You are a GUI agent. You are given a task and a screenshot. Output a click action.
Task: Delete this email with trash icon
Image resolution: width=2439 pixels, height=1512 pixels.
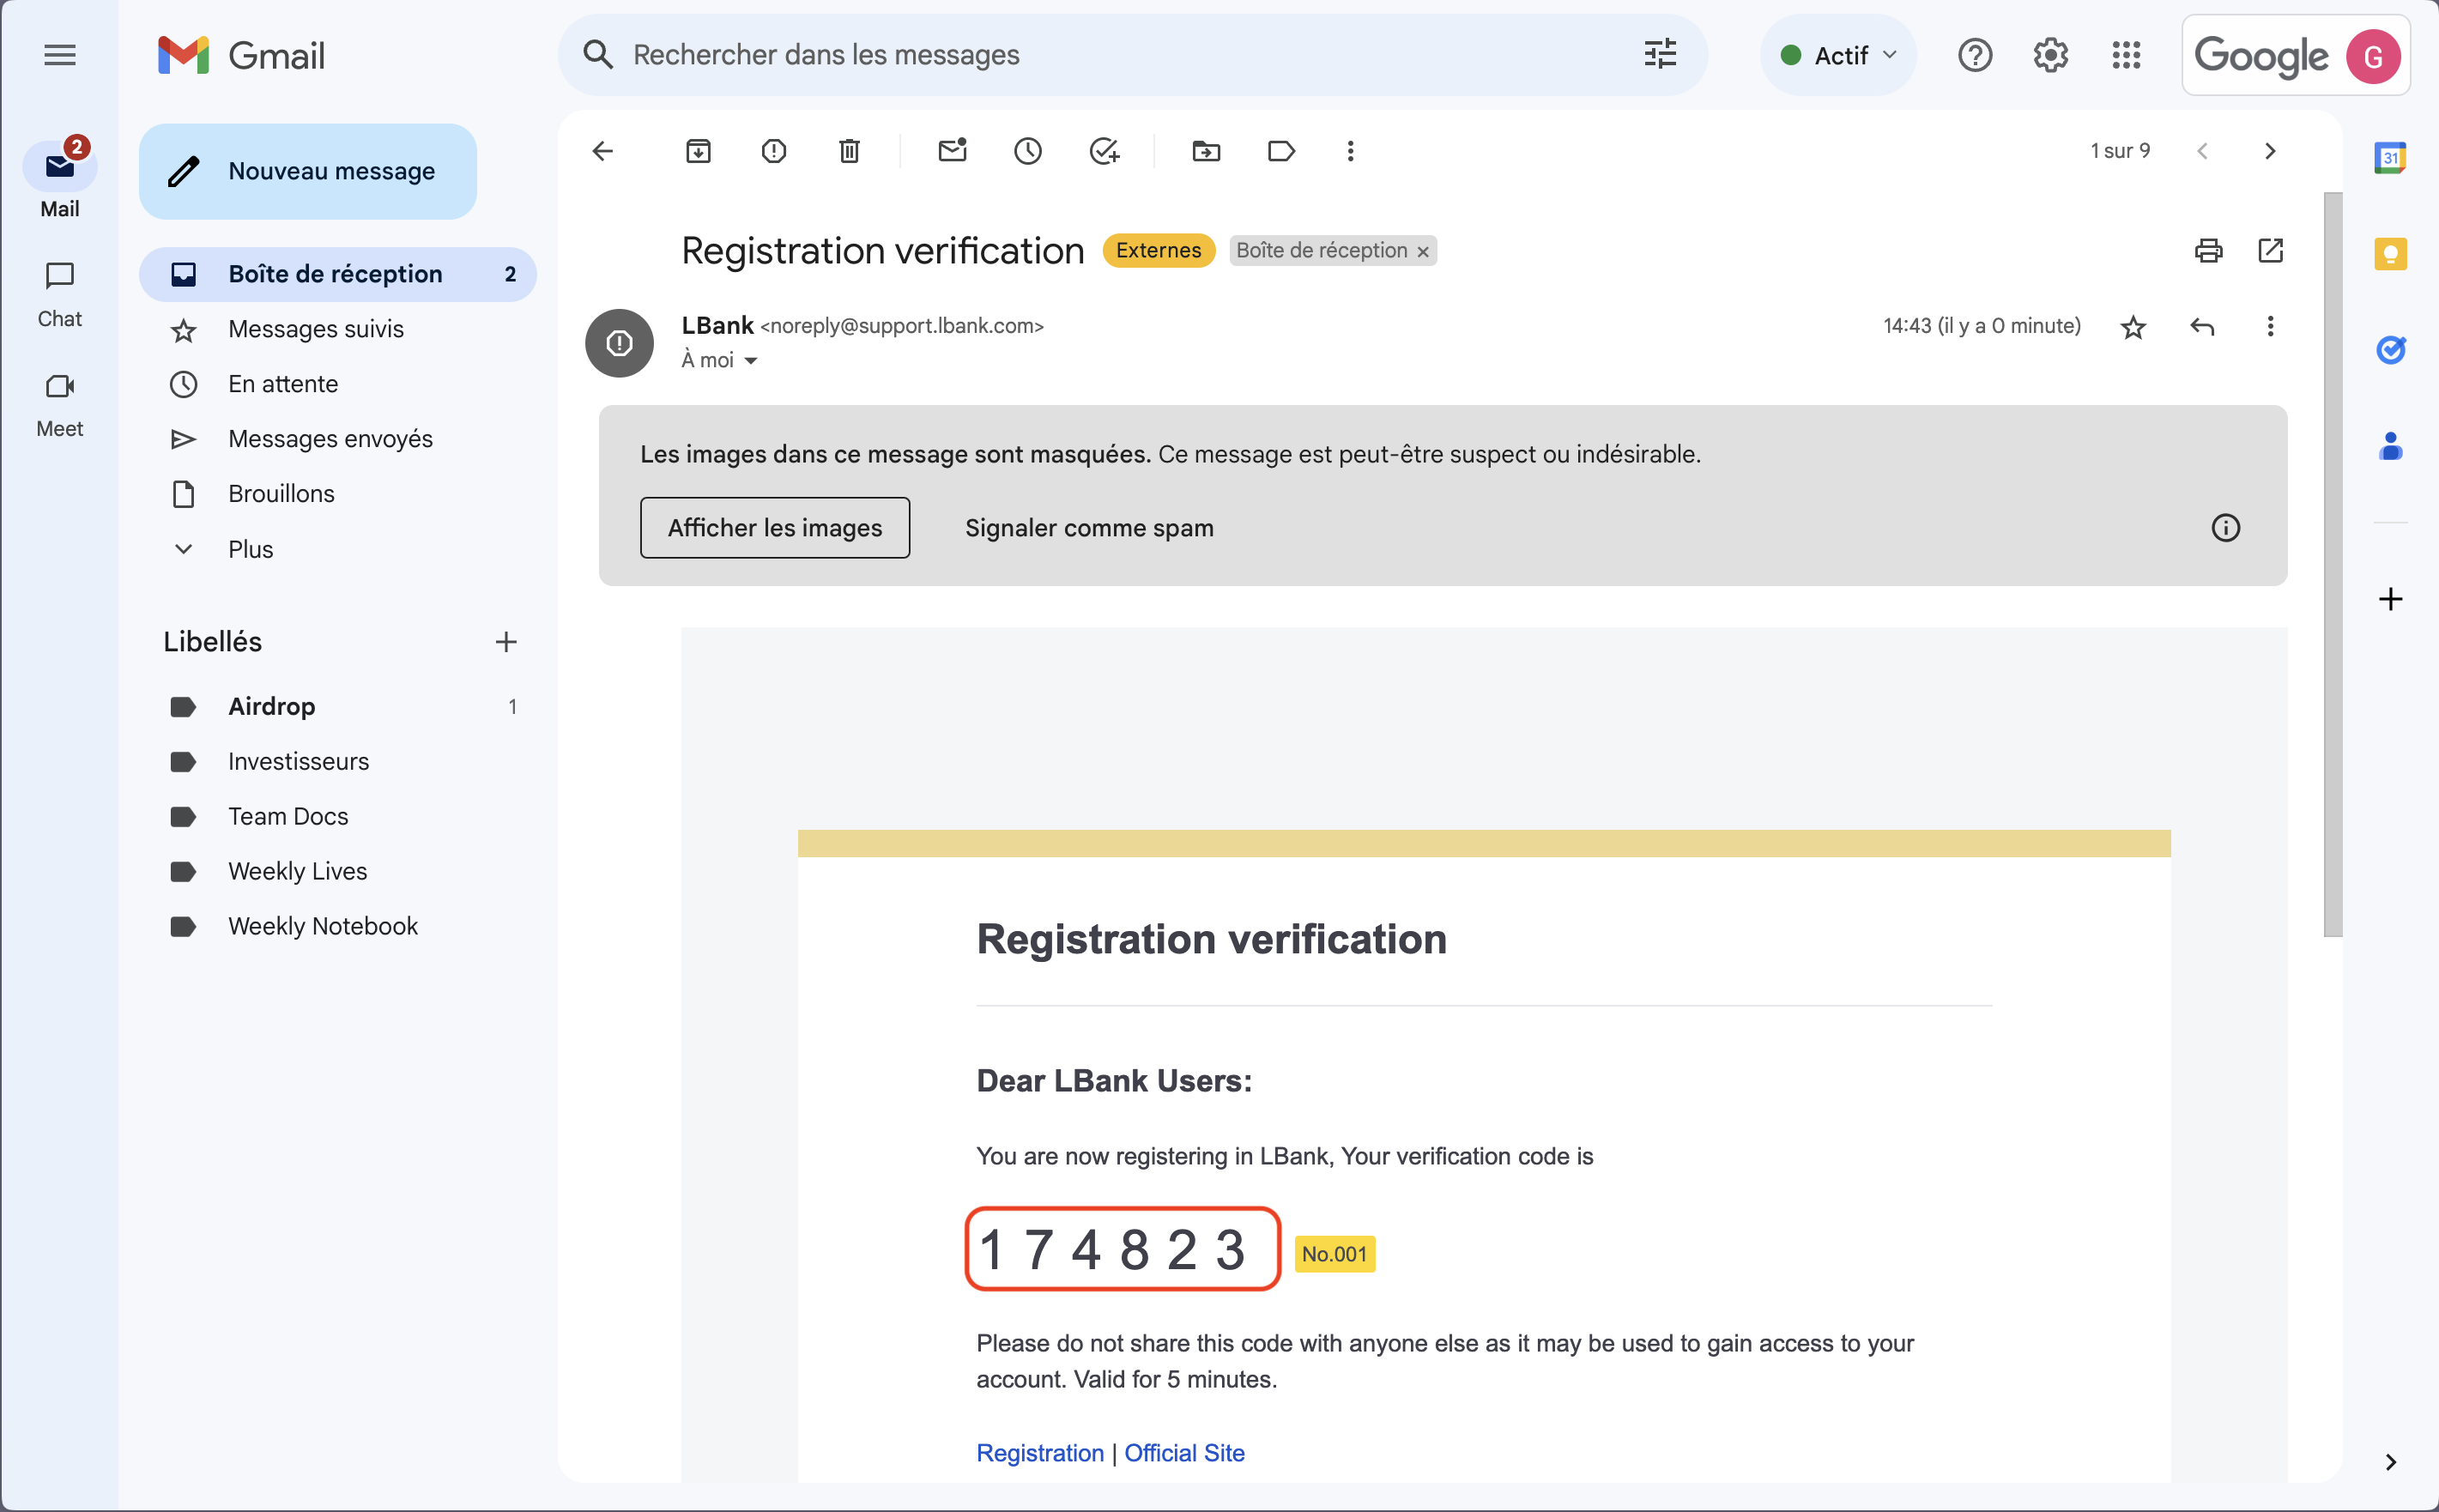(x=849, y=151)
